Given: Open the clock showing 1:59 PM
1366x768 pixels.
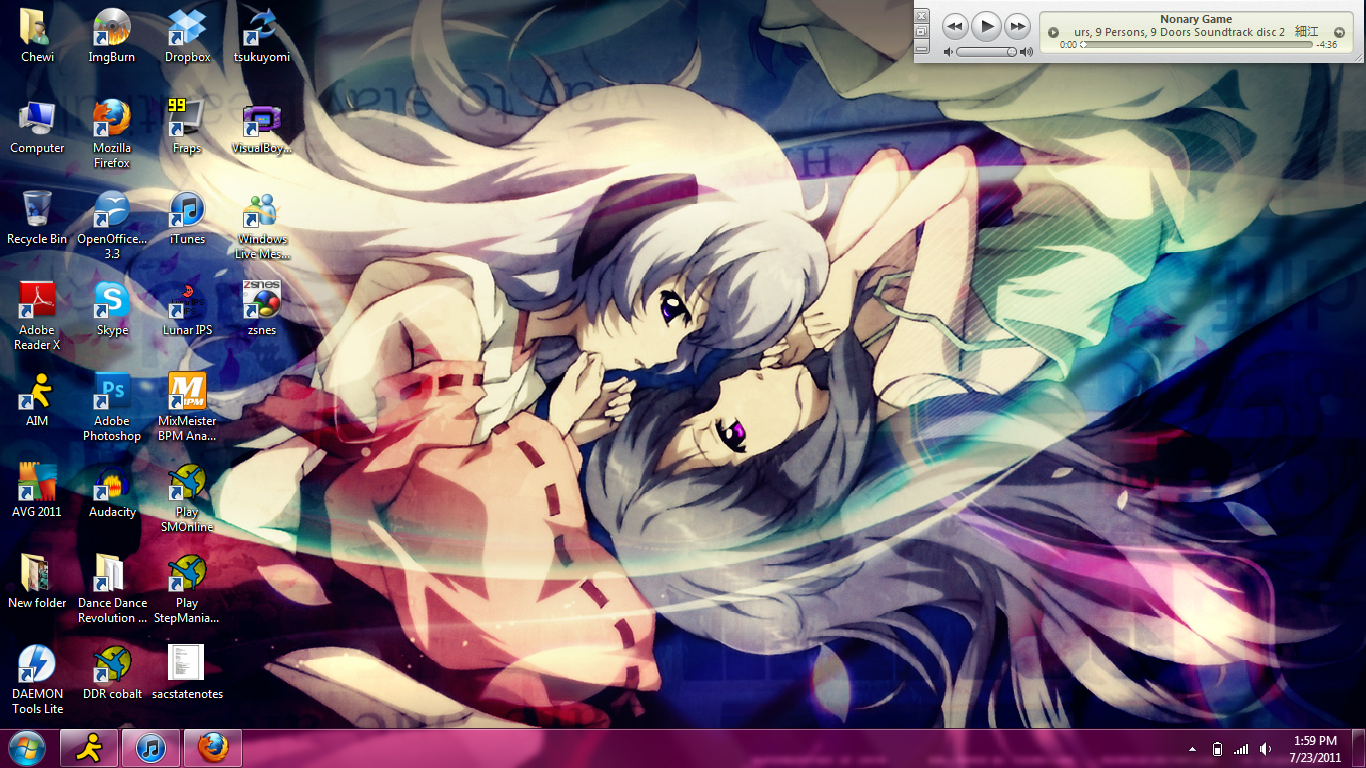Looking at the screenshot, I should tap(1315, 749).
